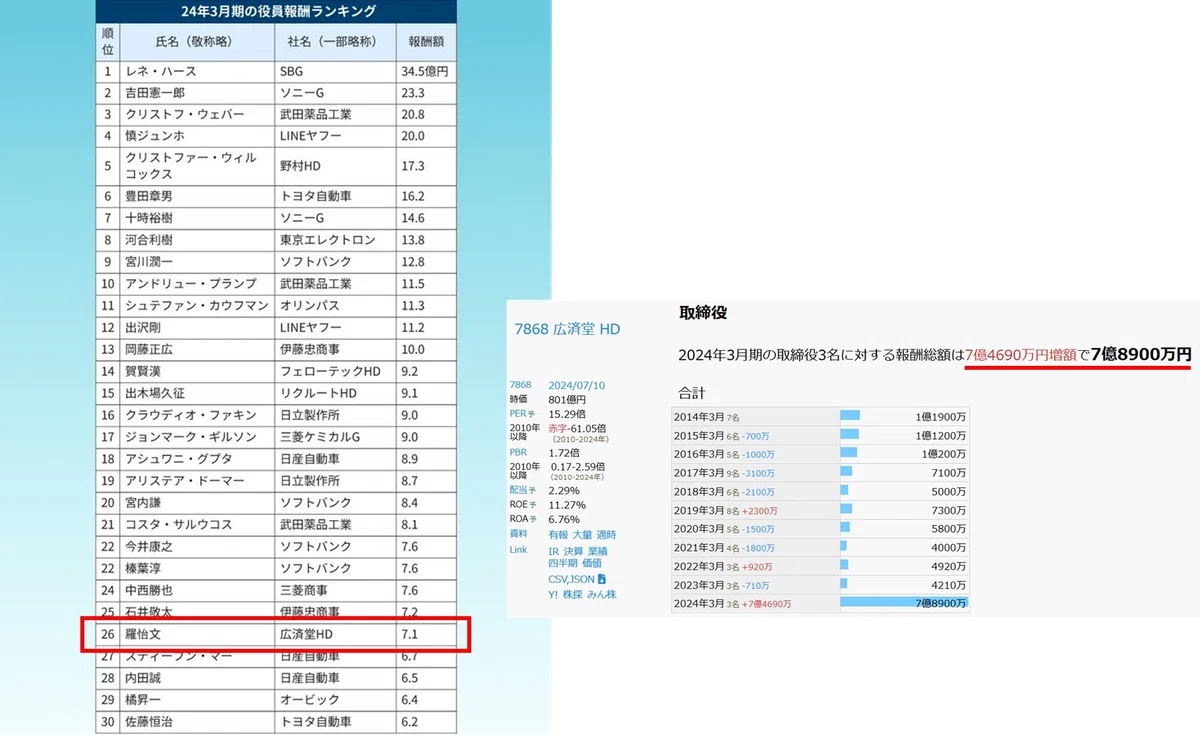Click the 氏名（敬称略）column header
The width and height of the screenshot is (1200, 735).
pyautogui.click(x=196, y=43)
